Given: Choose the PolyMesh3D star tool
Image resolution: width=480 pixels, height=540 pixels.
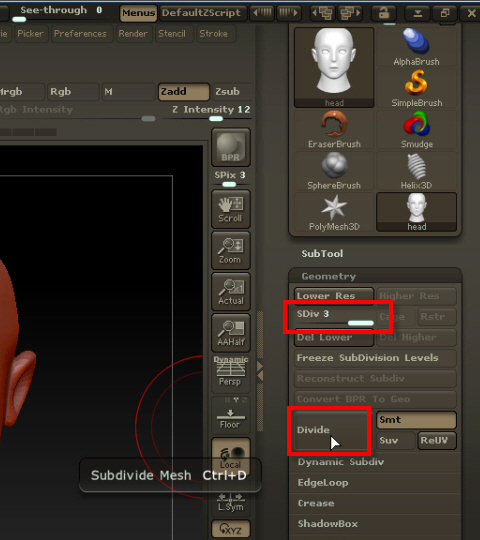Looking at the screenshot, I should (x=334, y=212).
